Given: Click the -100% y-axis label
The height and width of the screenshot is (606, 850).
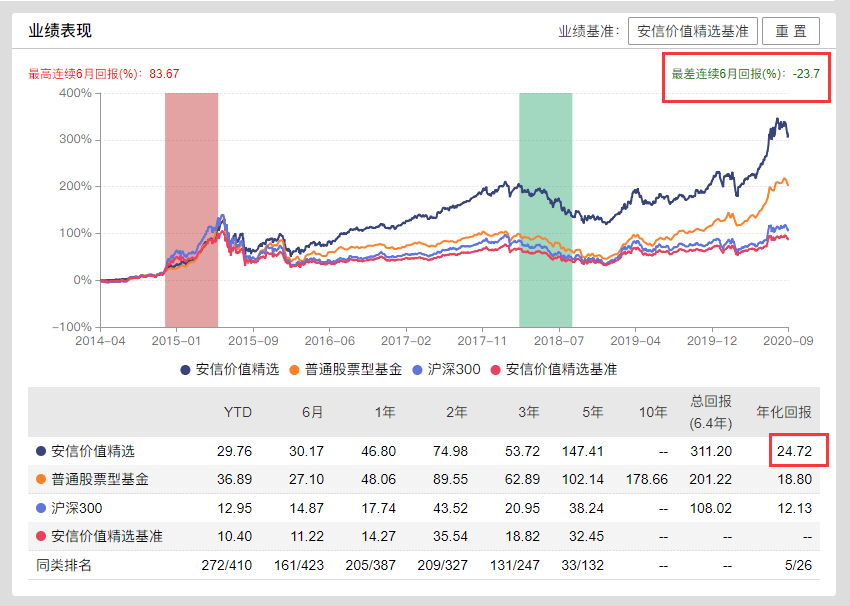Looking at the screenshot, I should pyautogui.click(x=72, y=327).
